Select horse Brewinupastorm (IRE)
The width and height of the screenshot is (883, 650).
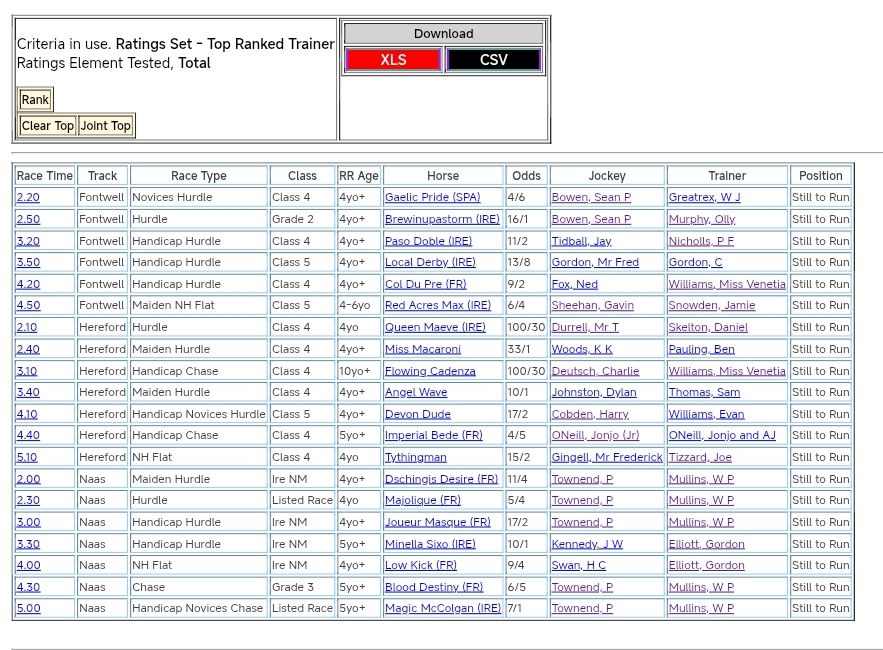(x=442, y=220)
